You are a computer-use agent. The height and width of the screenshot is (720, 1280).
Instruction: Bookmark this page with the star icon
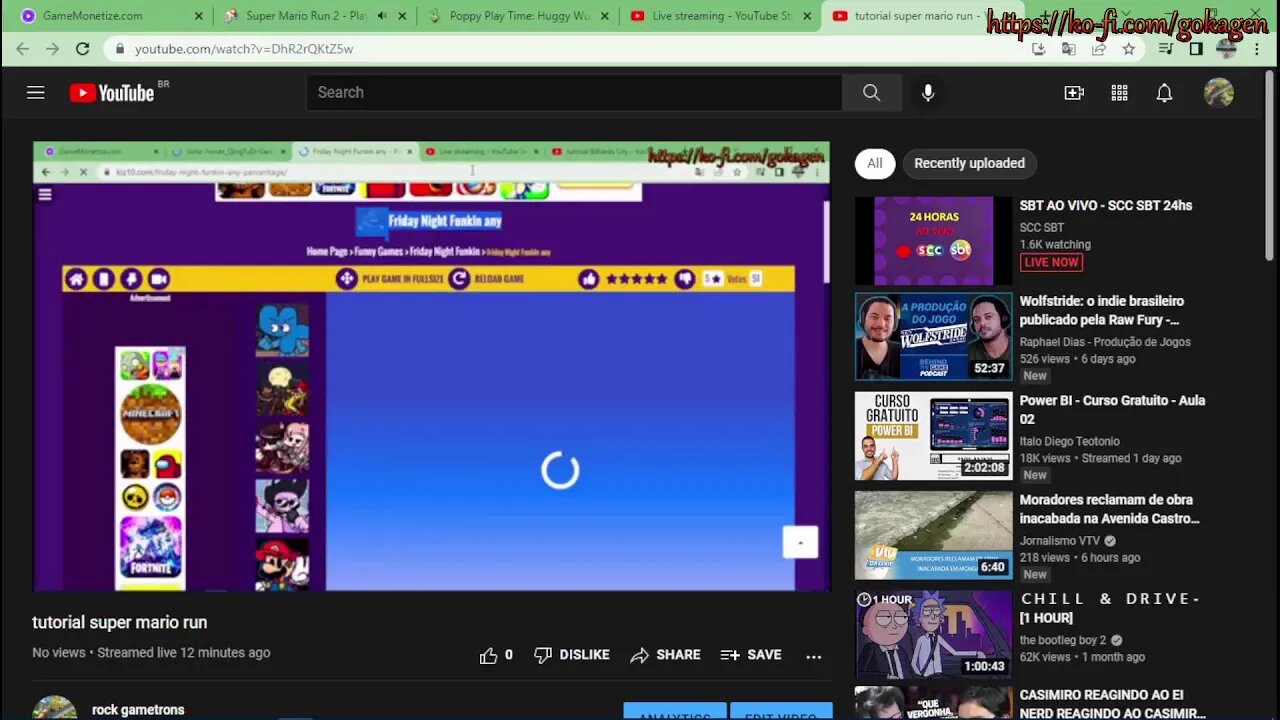tap(1129, 48)
